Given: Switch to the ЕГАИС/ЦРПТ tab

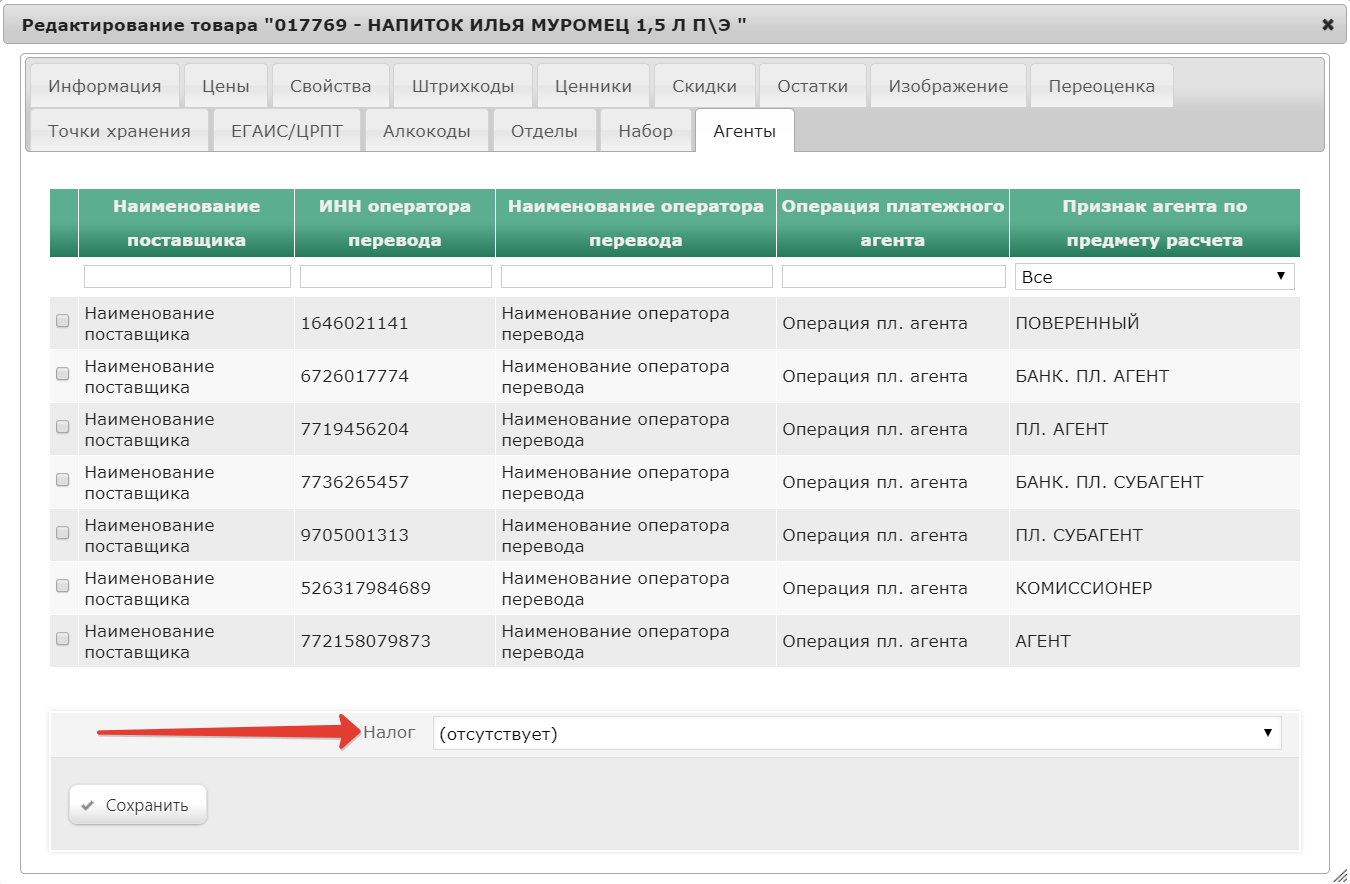Looking at the screenshot, I should 288,131.
